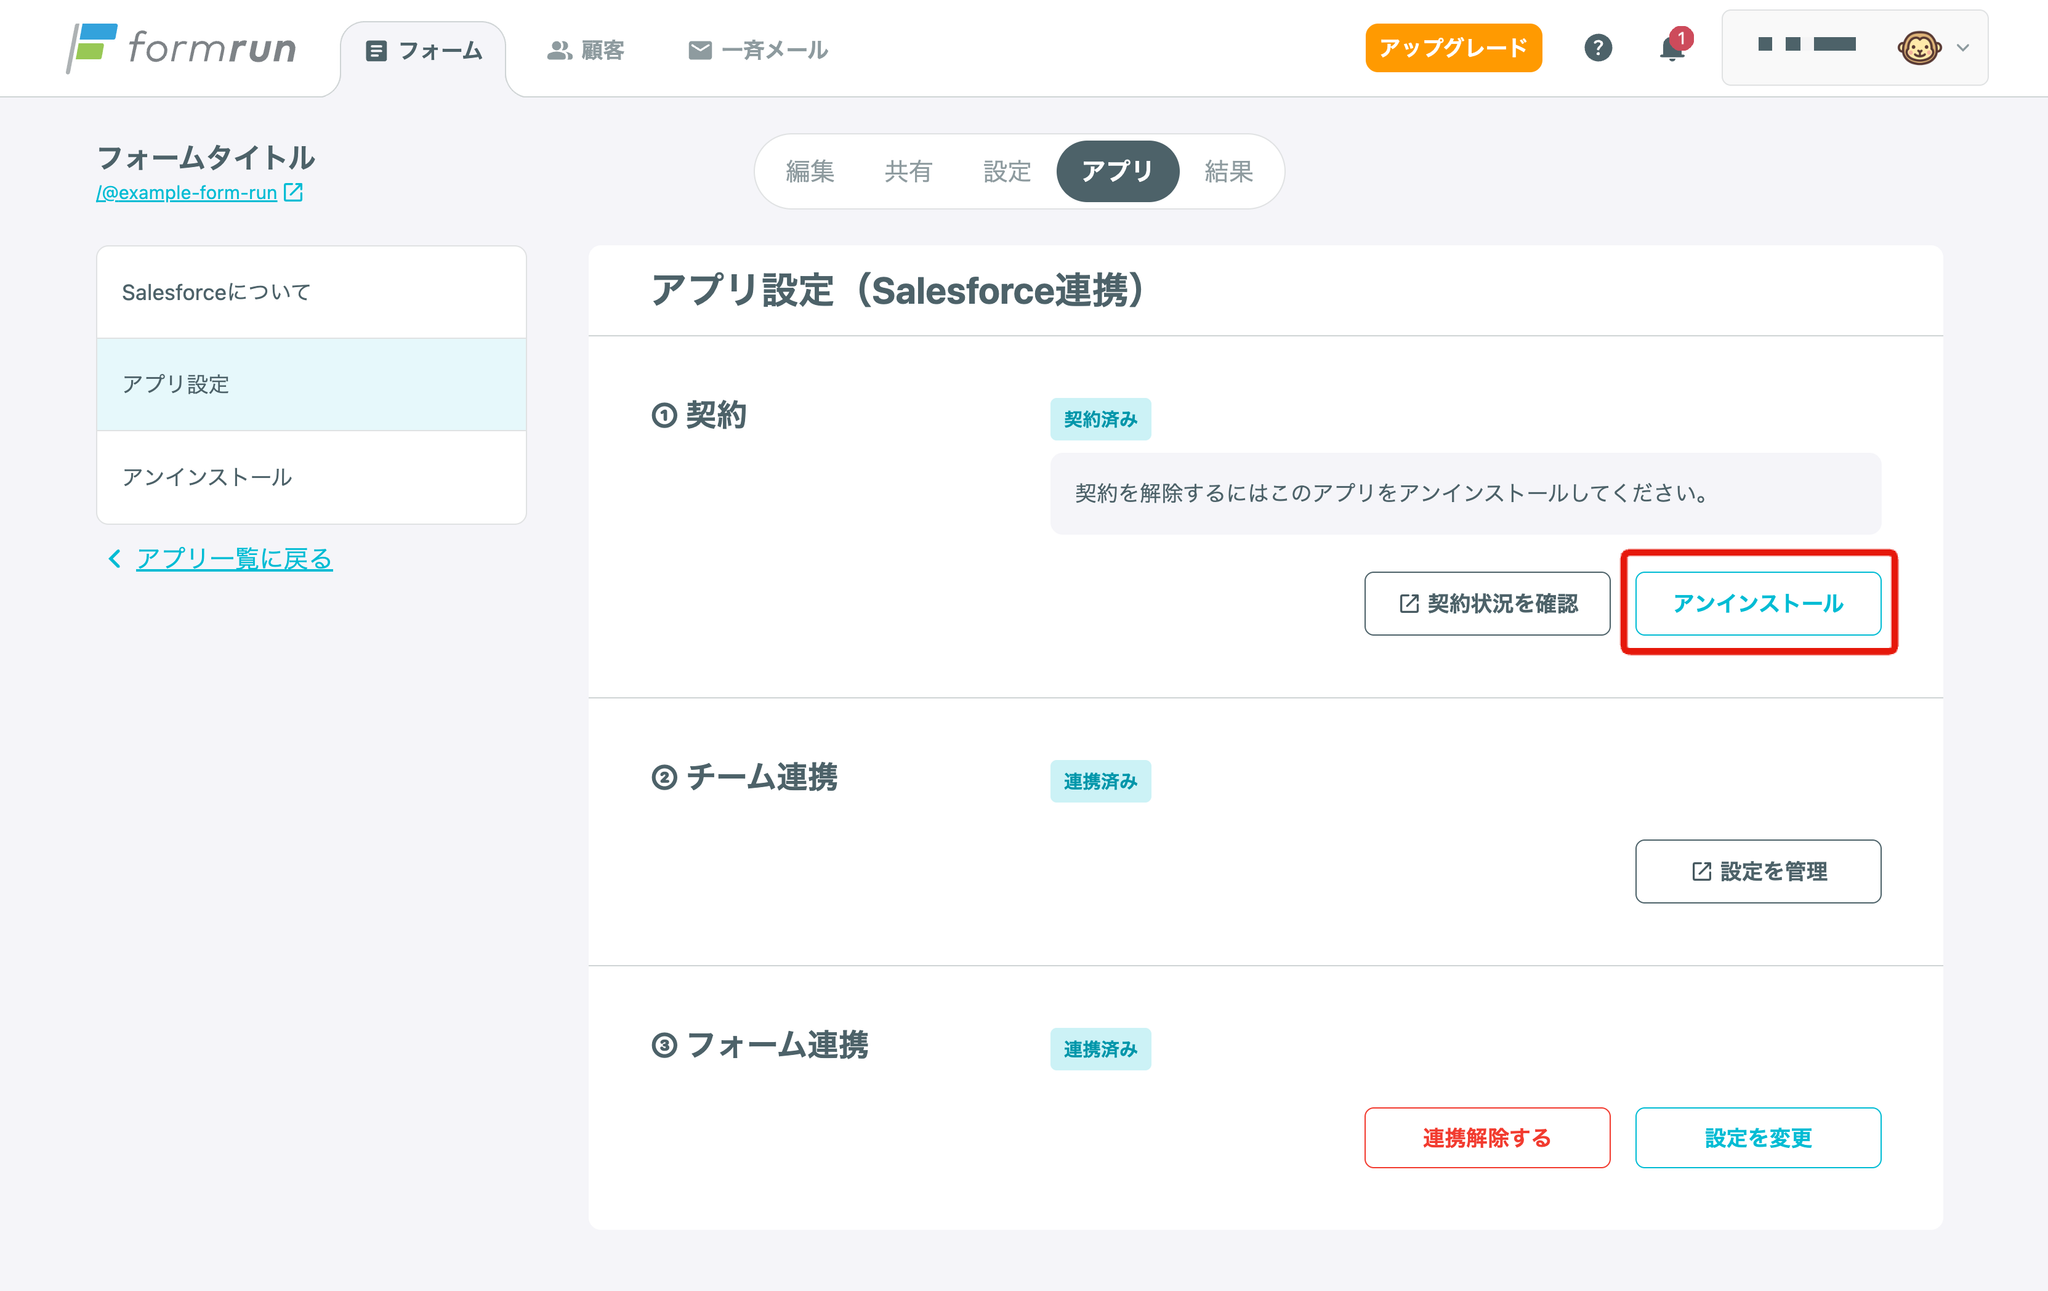This screenshot has height=1291, width=2048.
Task: Click back chevron beside アプリ一覧に戻る
Action: coord(114,559)
